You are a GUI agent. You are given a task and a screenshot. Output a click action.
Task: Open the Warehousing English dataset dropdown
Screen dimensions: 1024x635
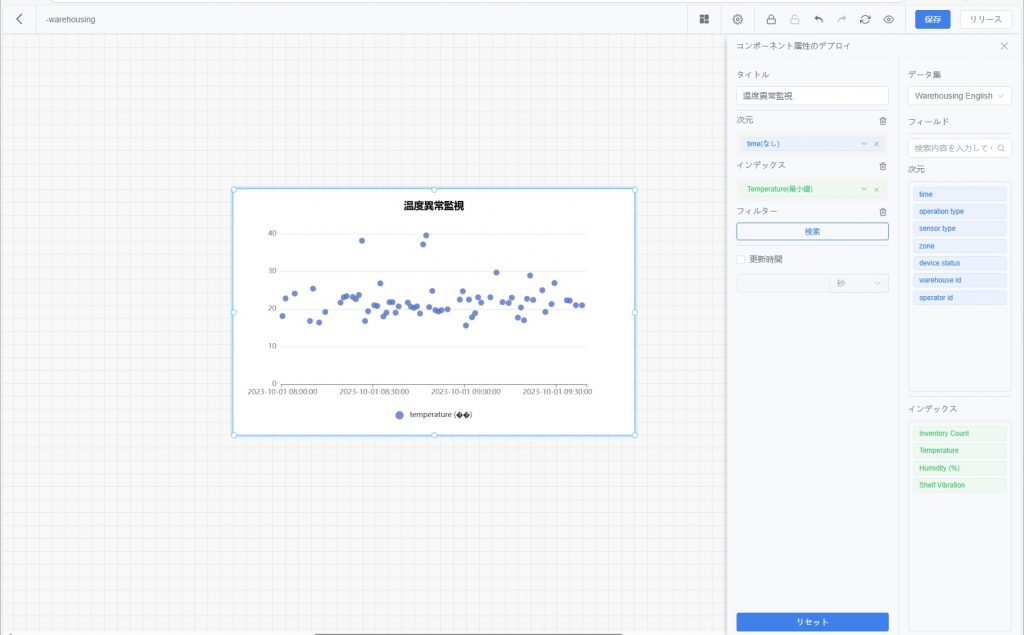point(960,96)
